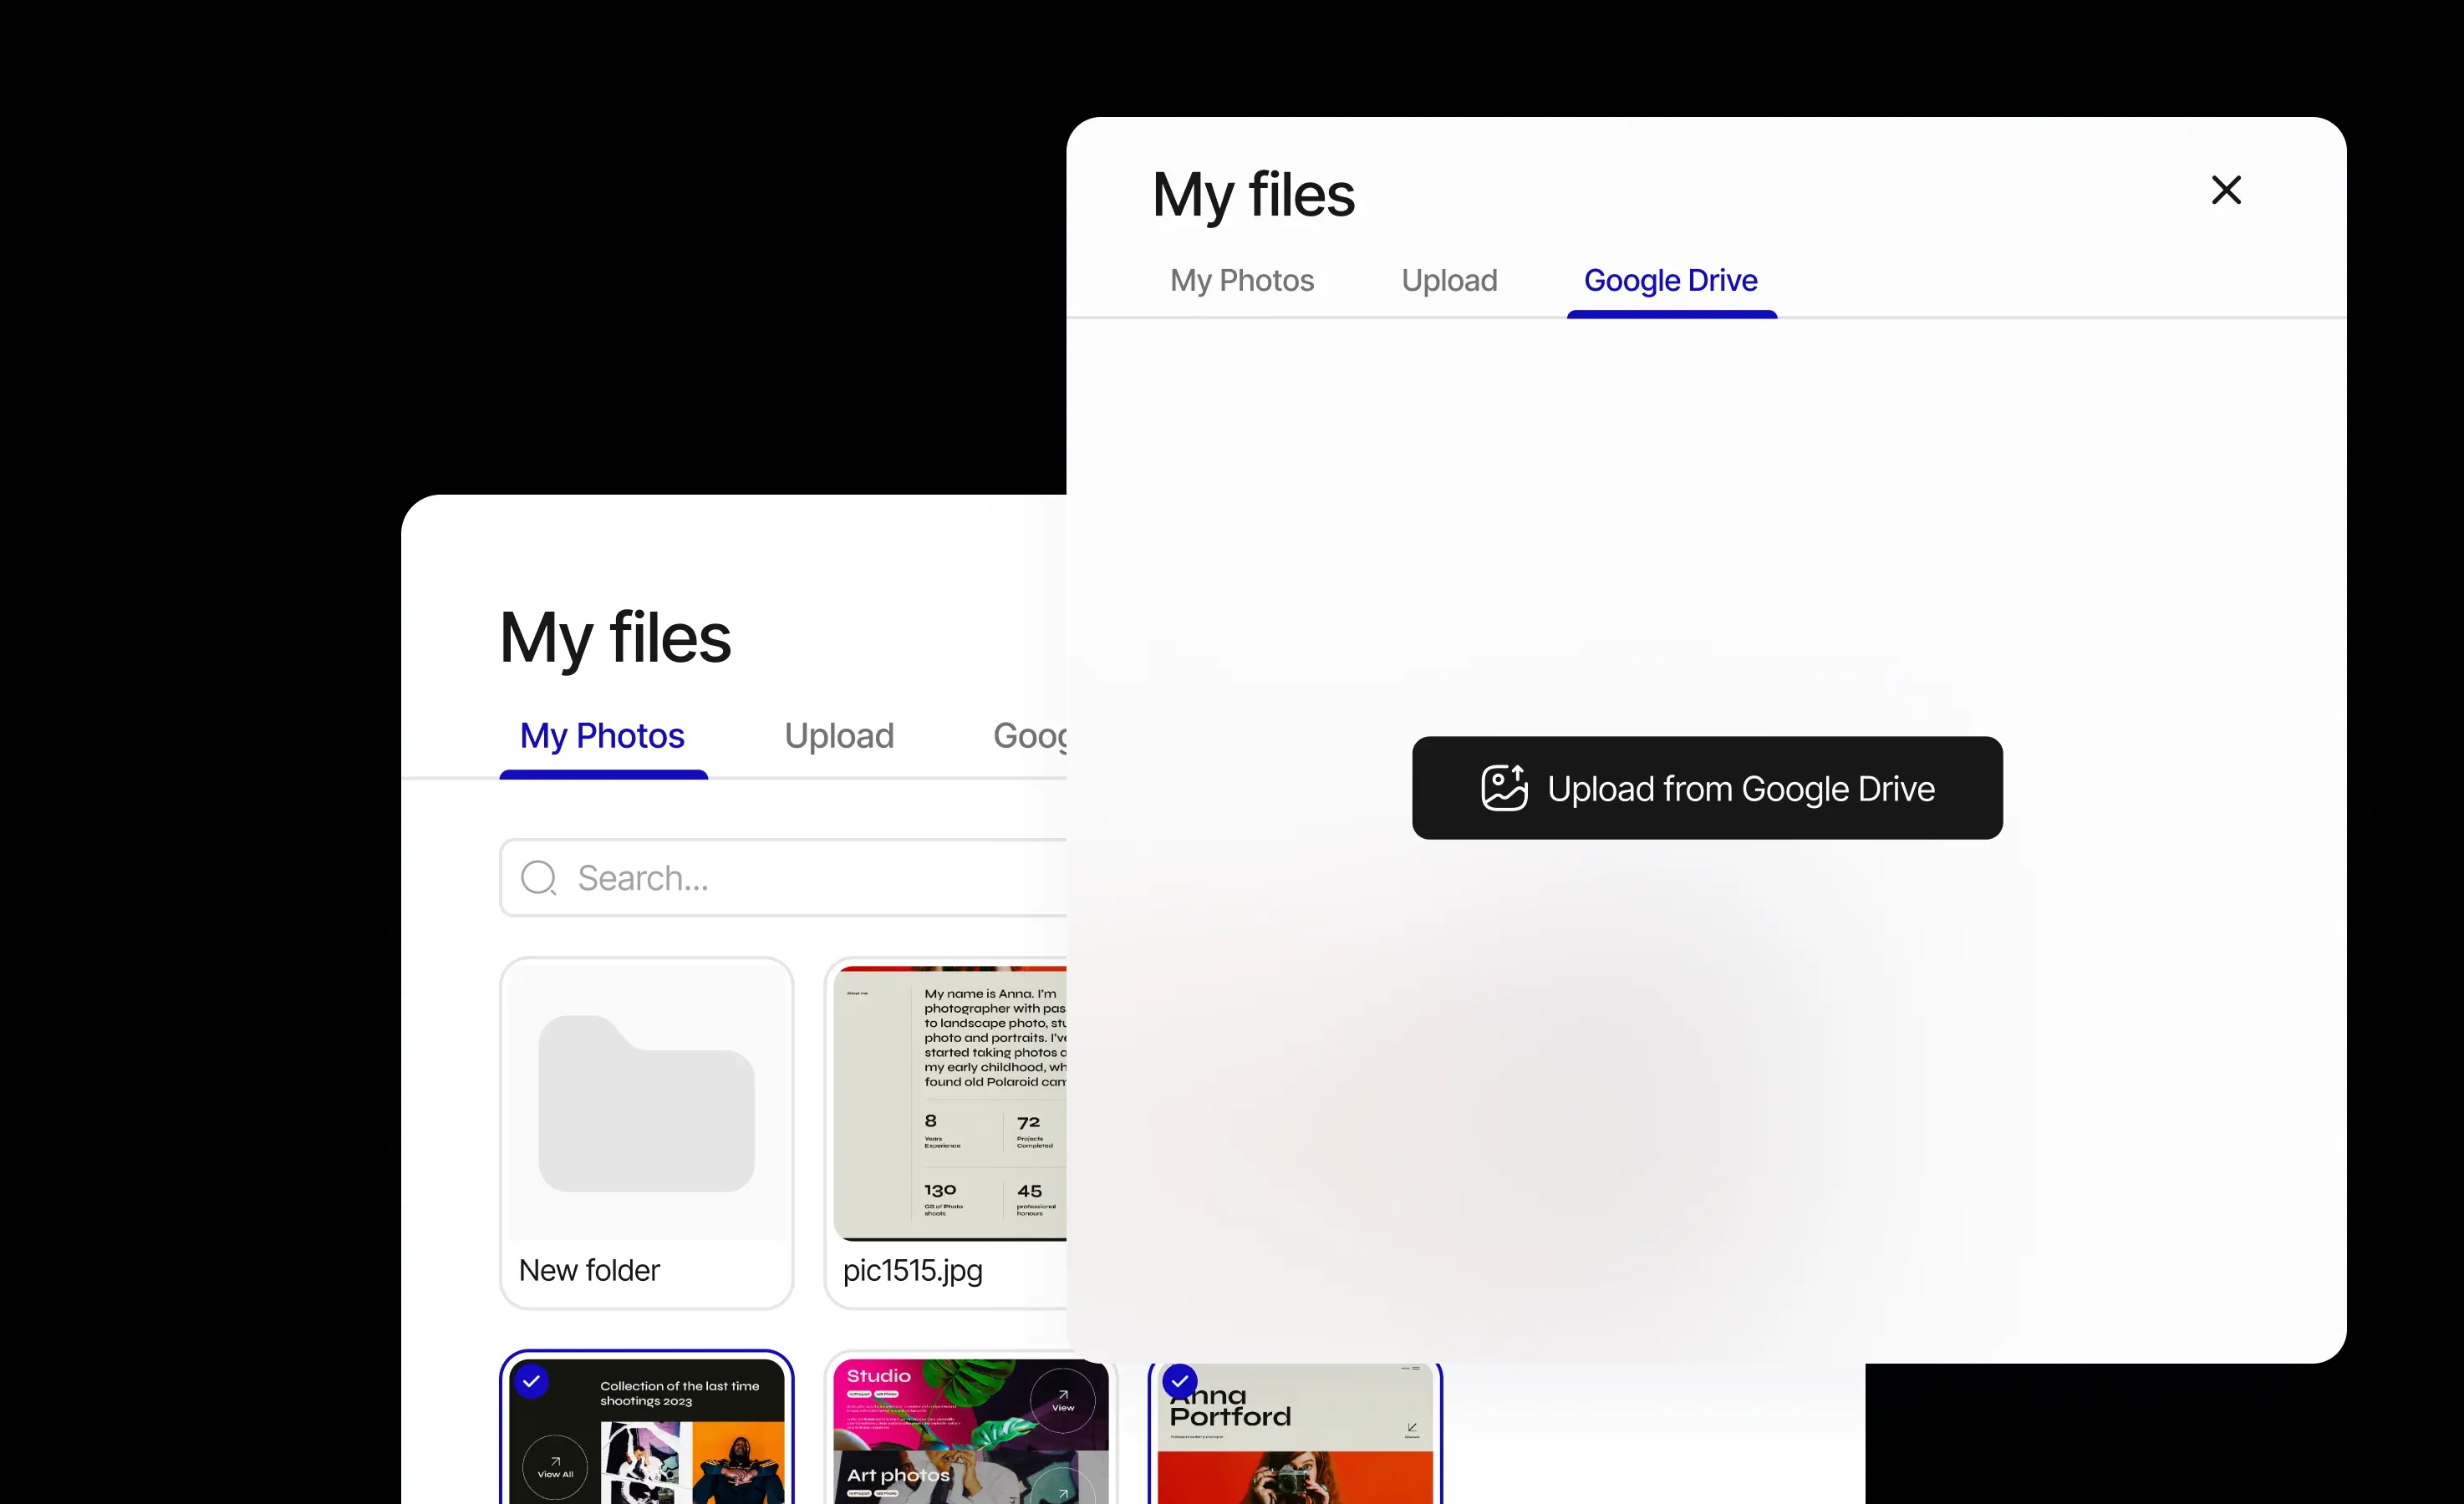
Task: Open the Upload tab in front dialog
Action: [1449, 281]
